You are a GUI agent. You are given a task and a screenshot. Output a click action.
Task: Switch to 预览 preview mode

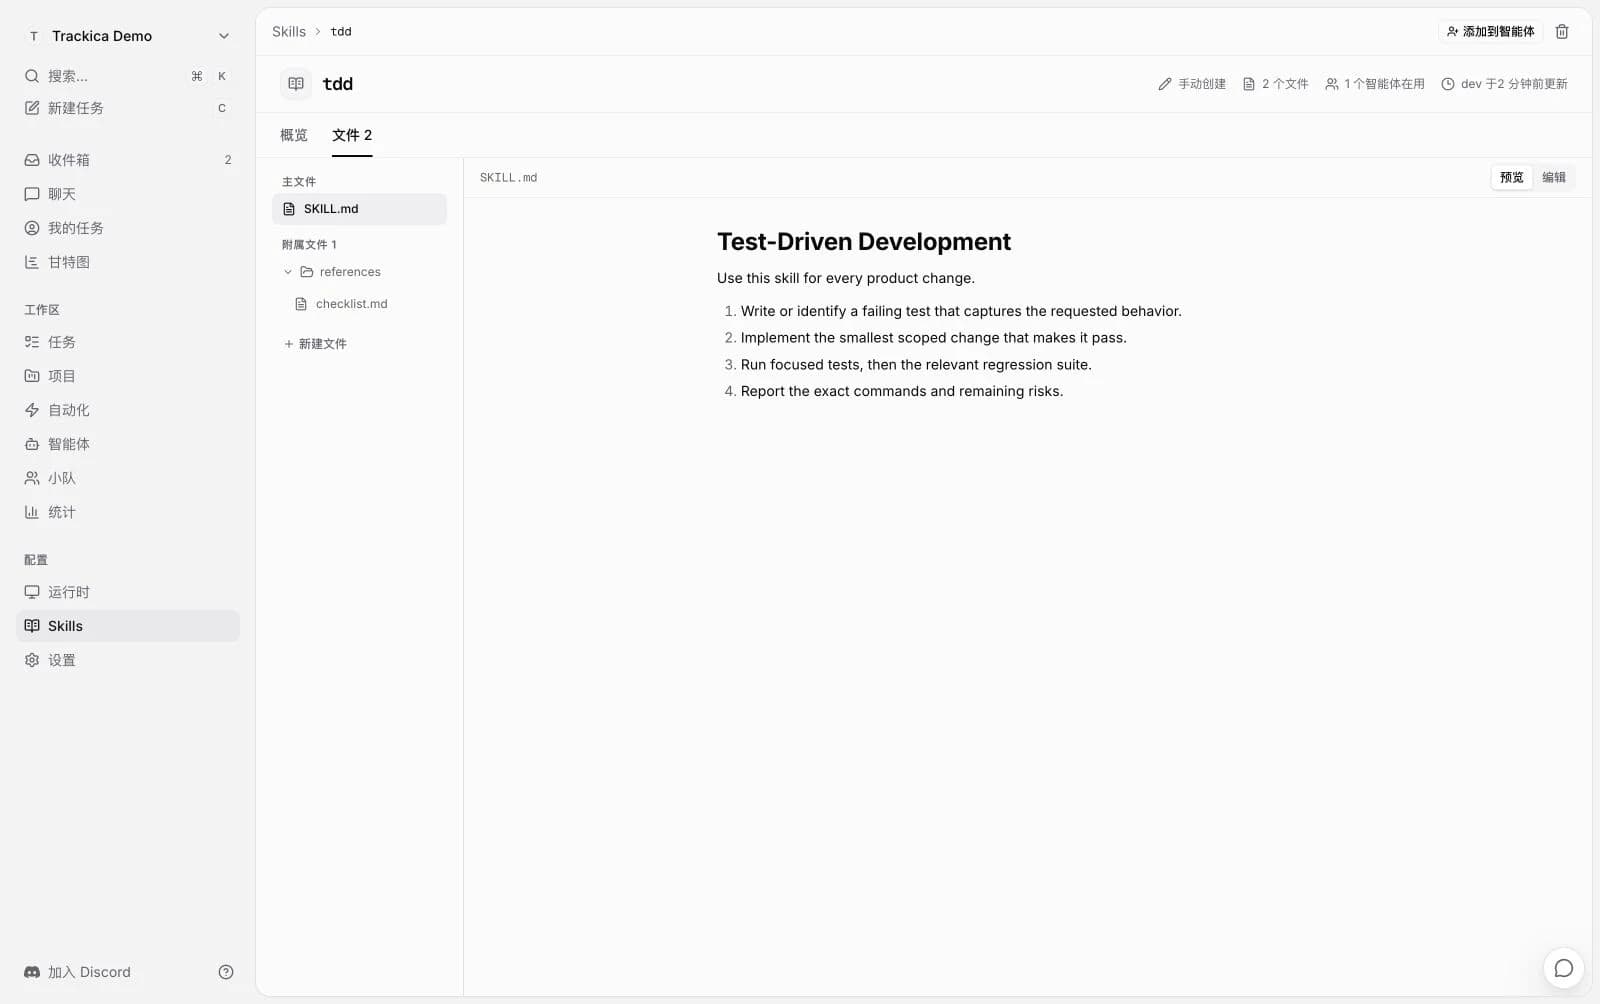coord(1512,177)
